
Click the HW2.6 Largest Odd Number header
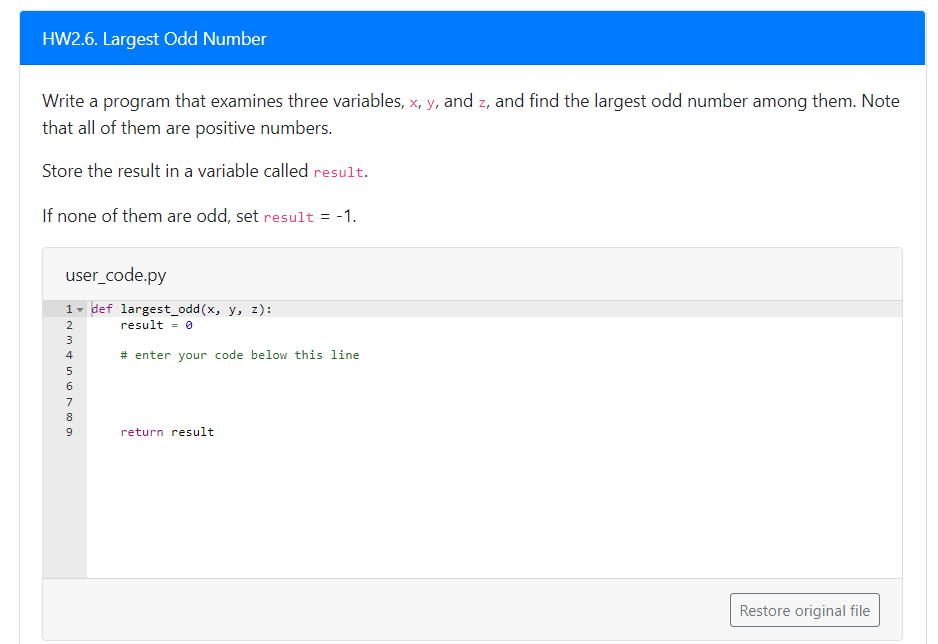154,38
